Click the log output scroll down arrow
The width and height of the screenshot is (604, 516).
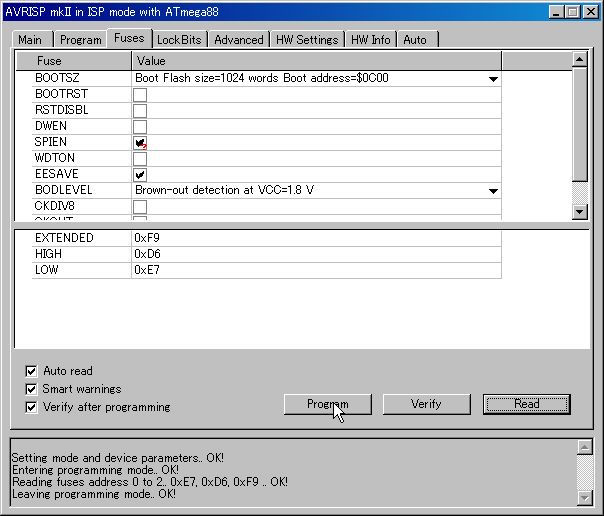[x=584, y=498]
